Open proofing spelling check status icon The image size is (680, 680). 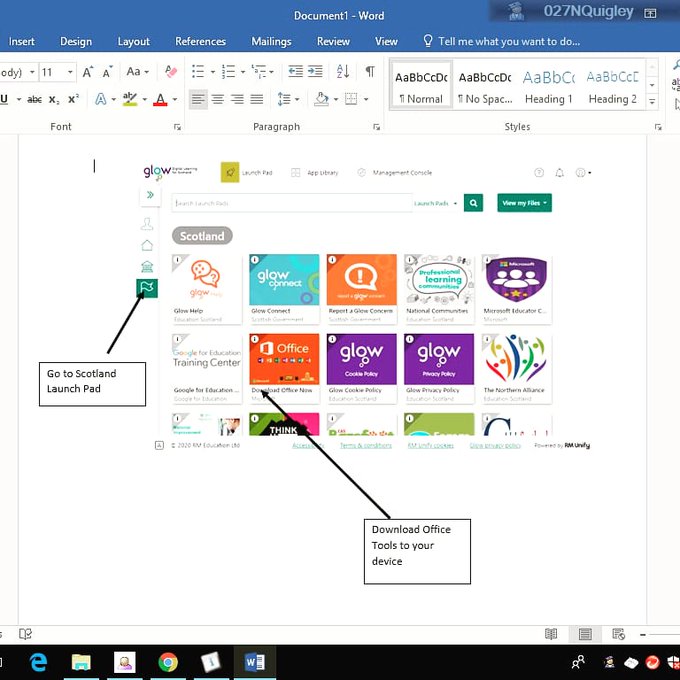click(x=25, y=634)
